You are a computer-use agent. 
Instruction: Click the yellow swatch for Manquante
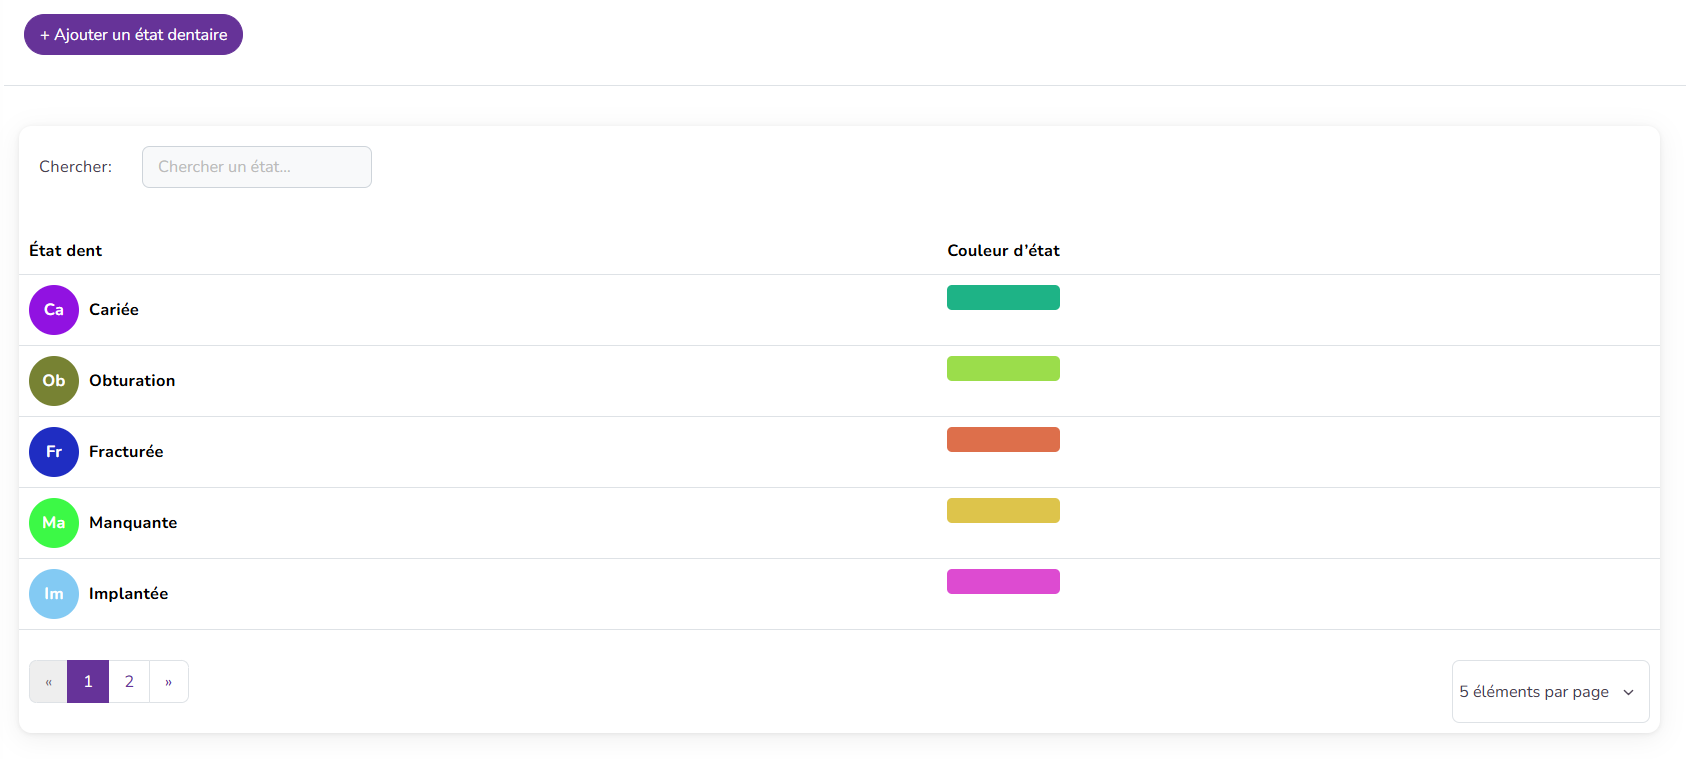pyautogui.click(x=1003, y=511)
